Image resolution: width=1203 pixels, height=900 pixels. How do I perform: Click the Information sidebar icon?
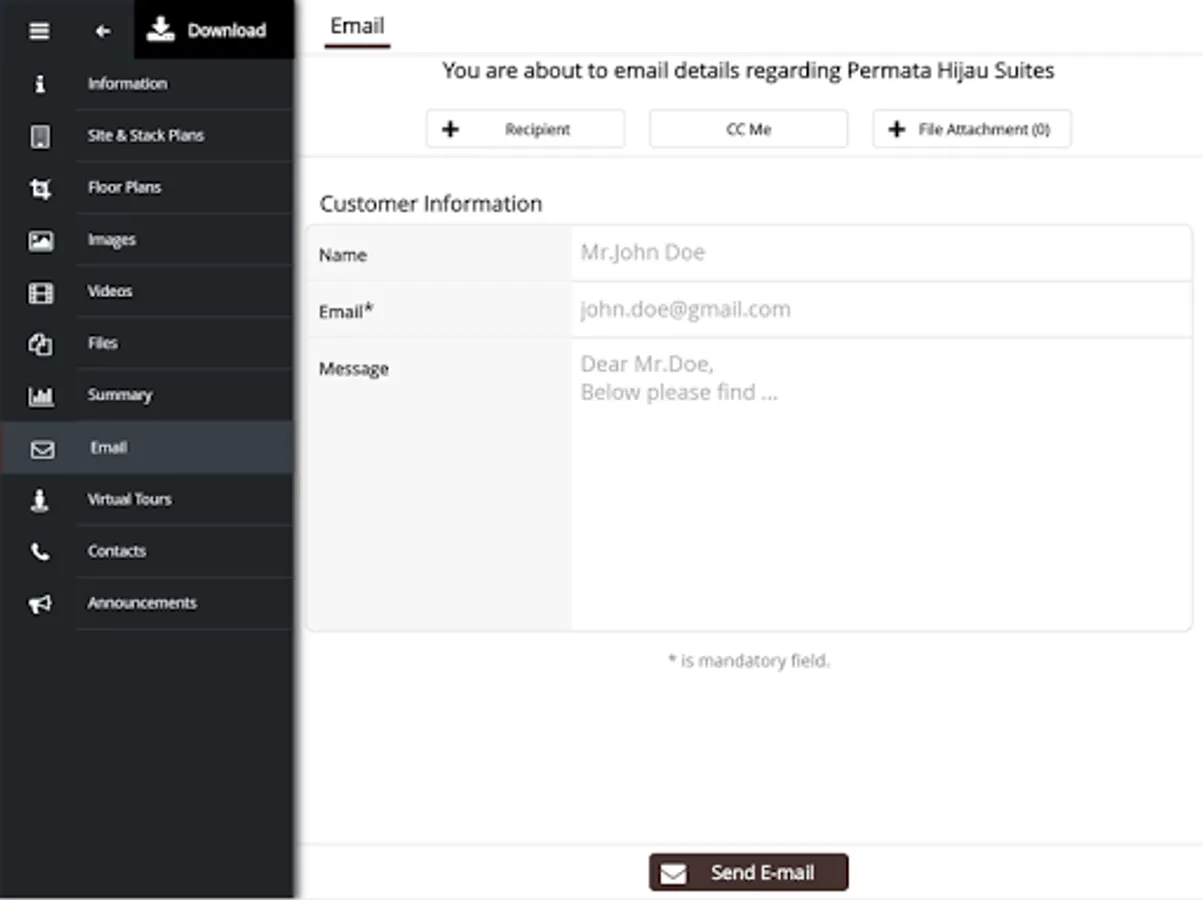click(40, 84)
